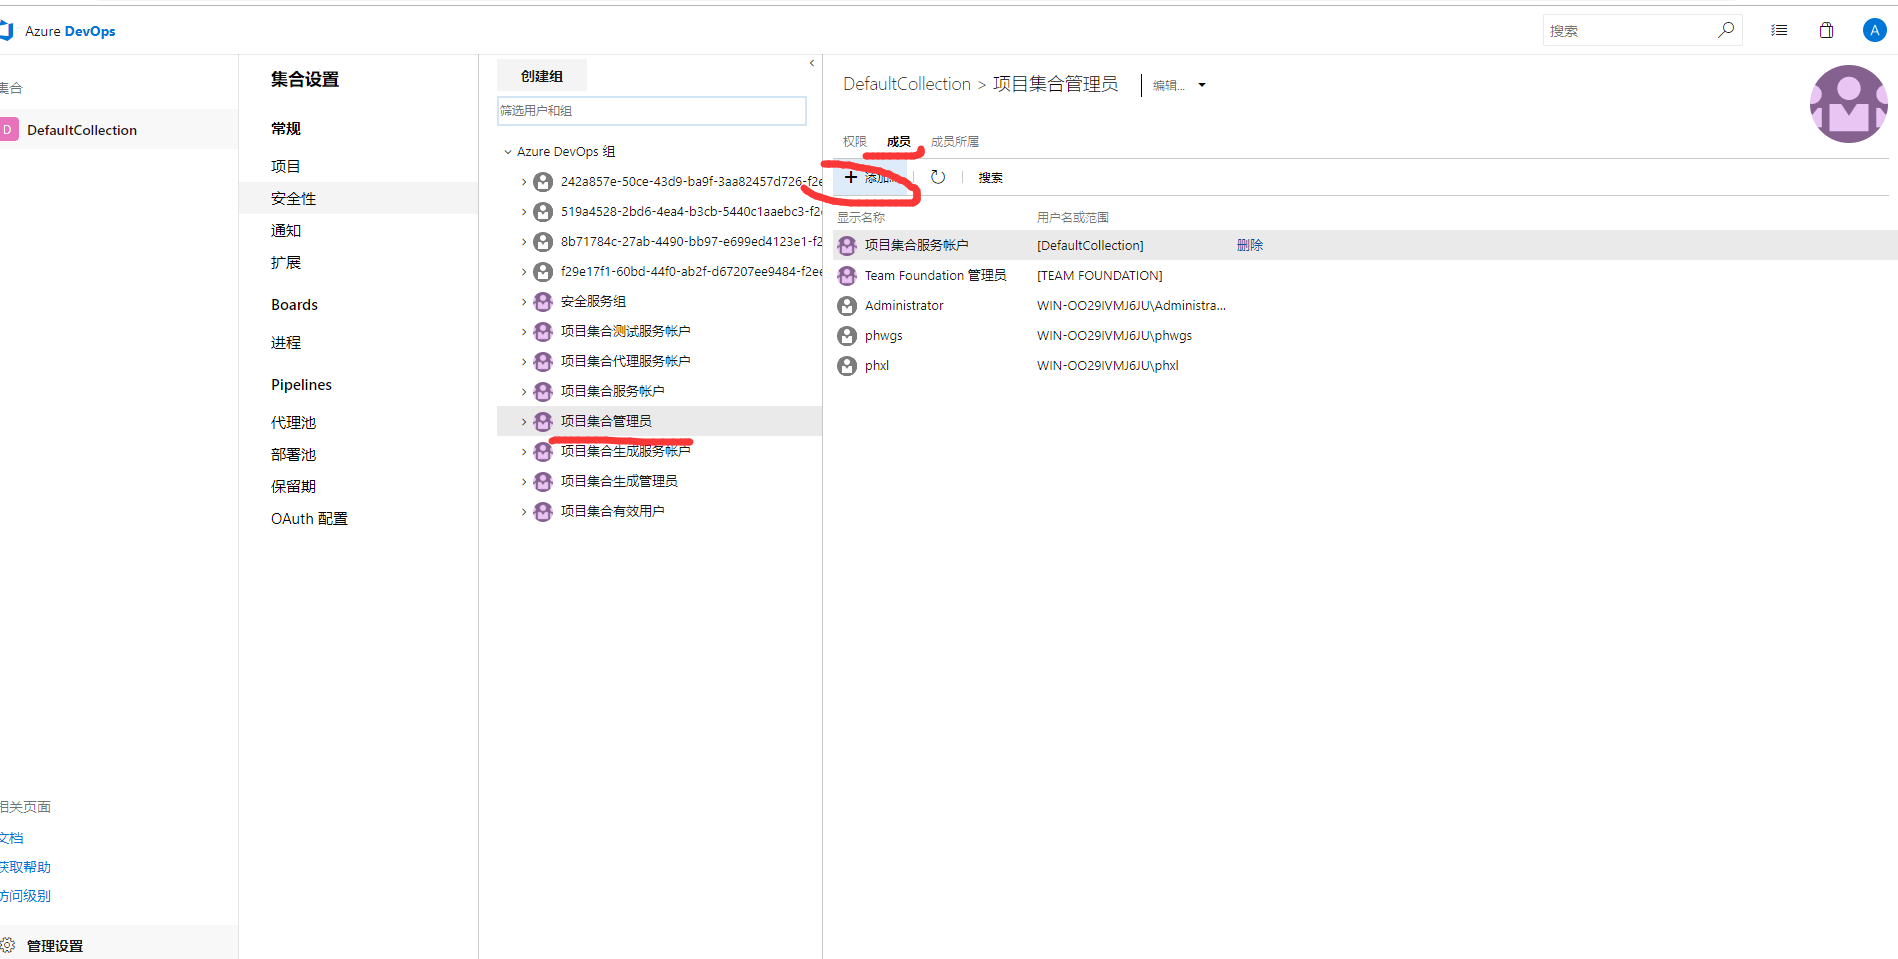
Task: Click the search magnifier icon at top
Action: pos(1726,30)
